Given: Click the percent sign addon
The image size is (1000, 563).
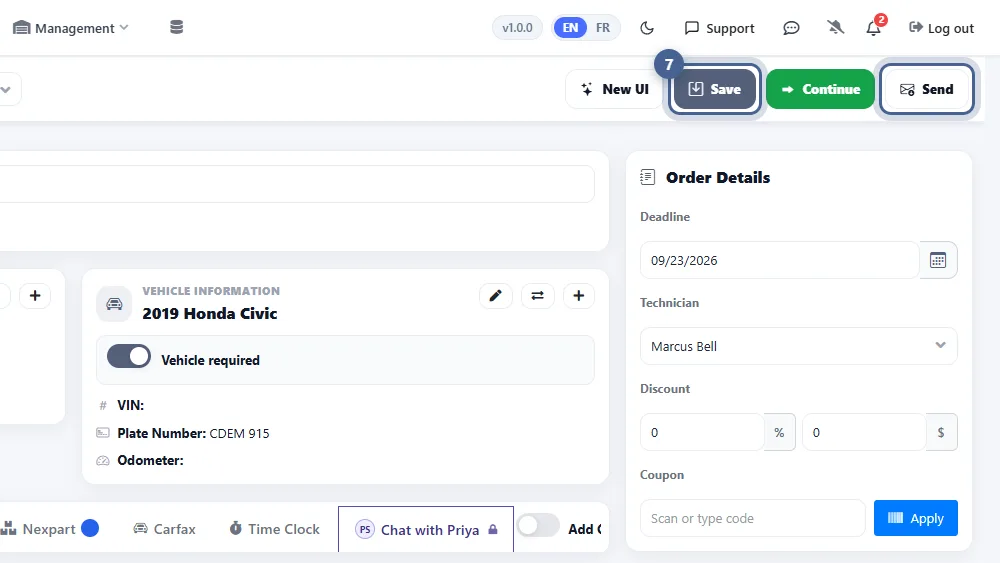Looking at the screenshot, I should pyautogui.click(x=779, y=432).
